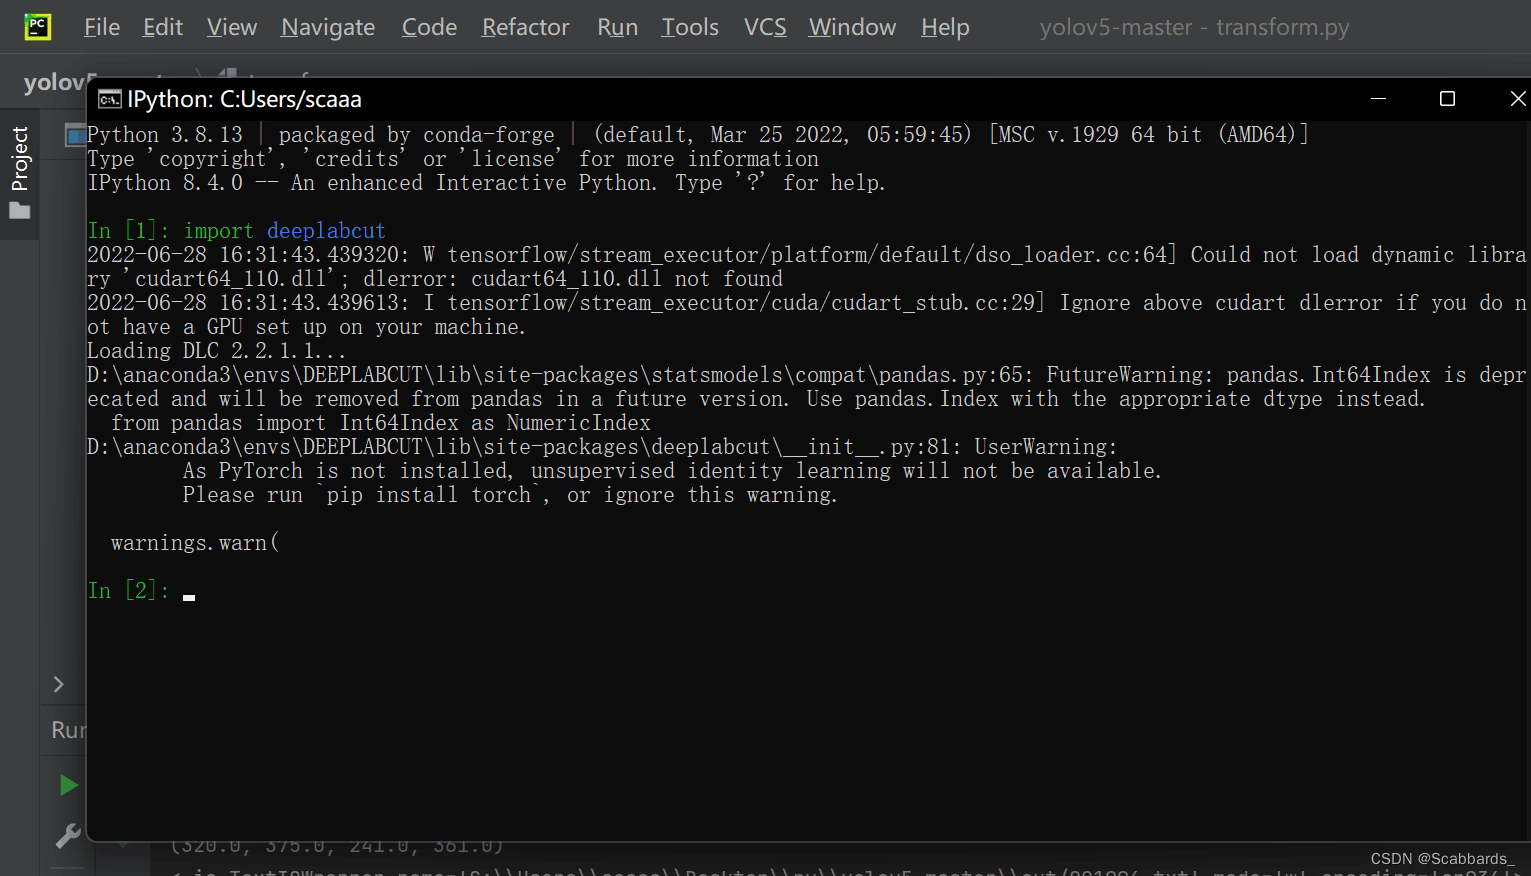Open the Refactor menu

[525, 27]
